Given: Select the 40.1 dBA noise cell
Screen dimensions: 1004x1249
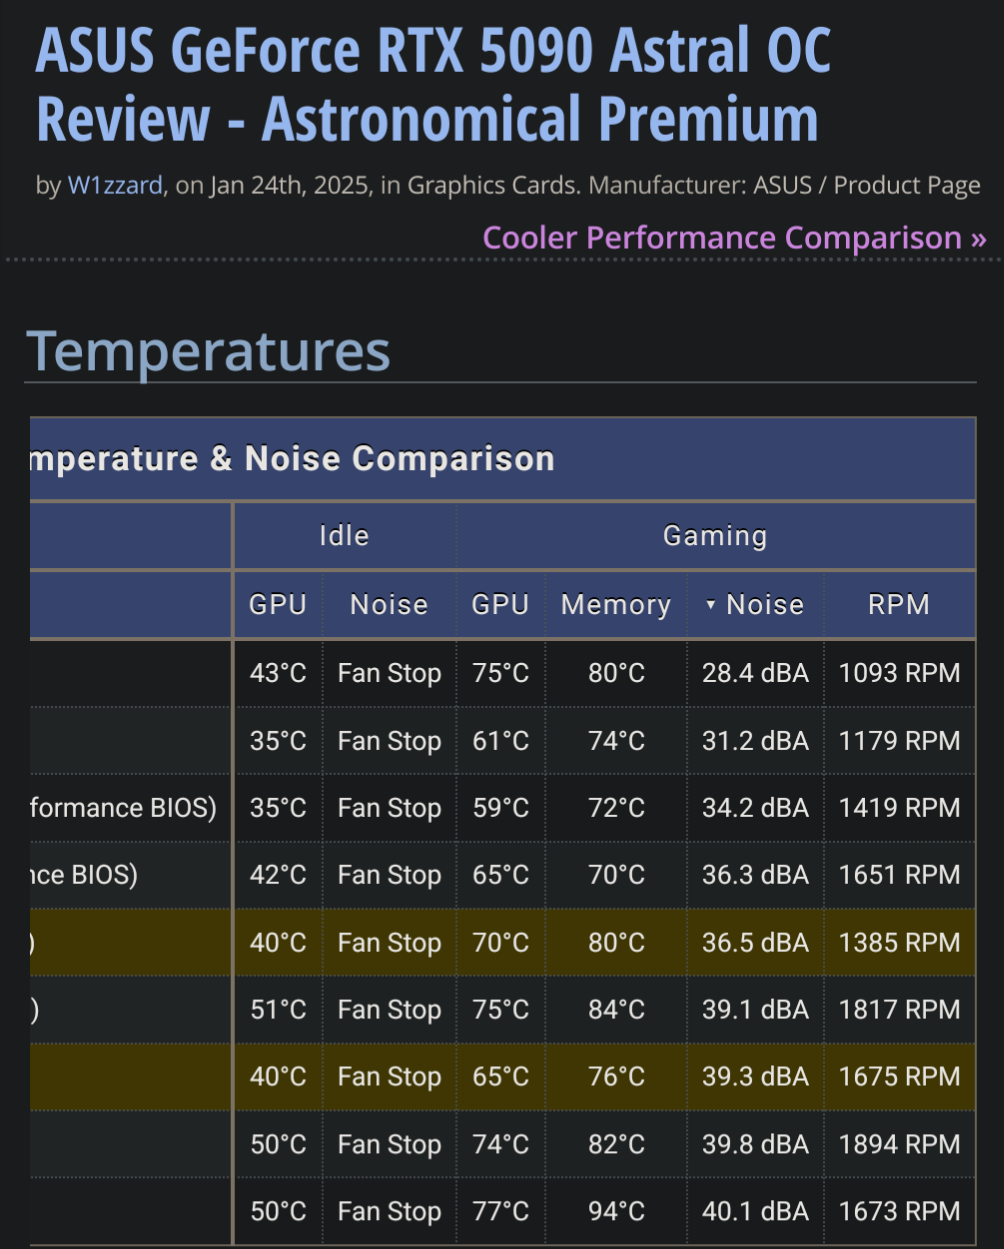Looking at the screenshot, I should click(x=755, y=1211).
